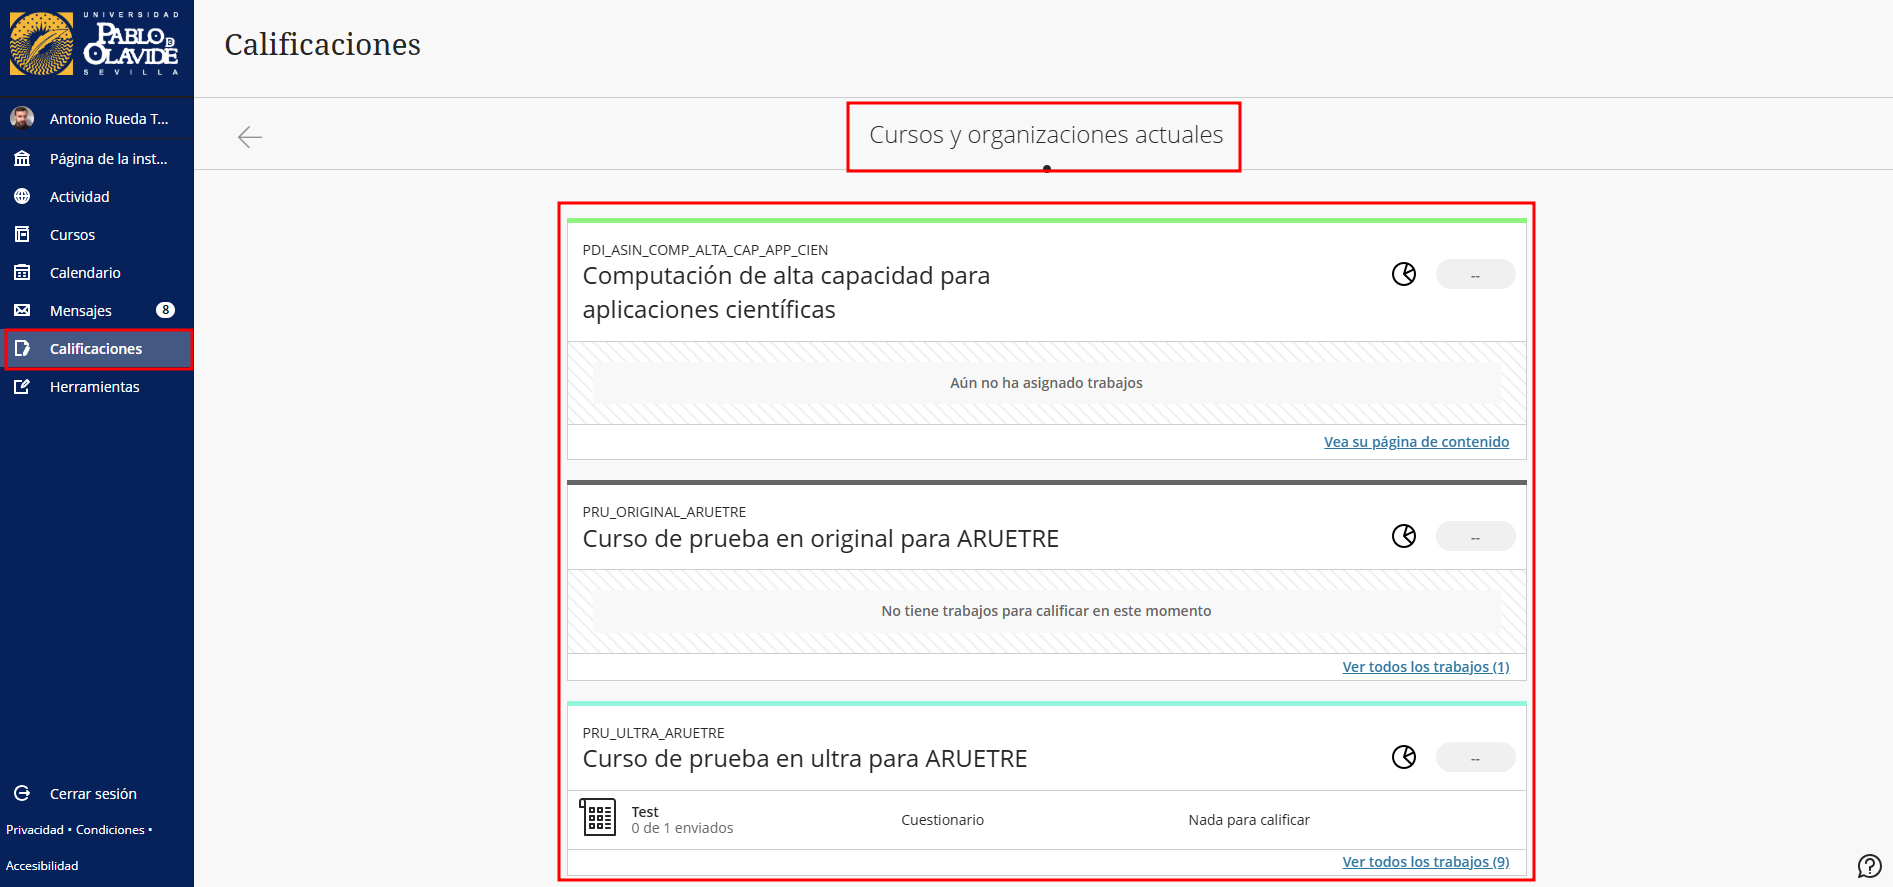
Task: Open Mensajes with 8 unread
Action: 81,311
